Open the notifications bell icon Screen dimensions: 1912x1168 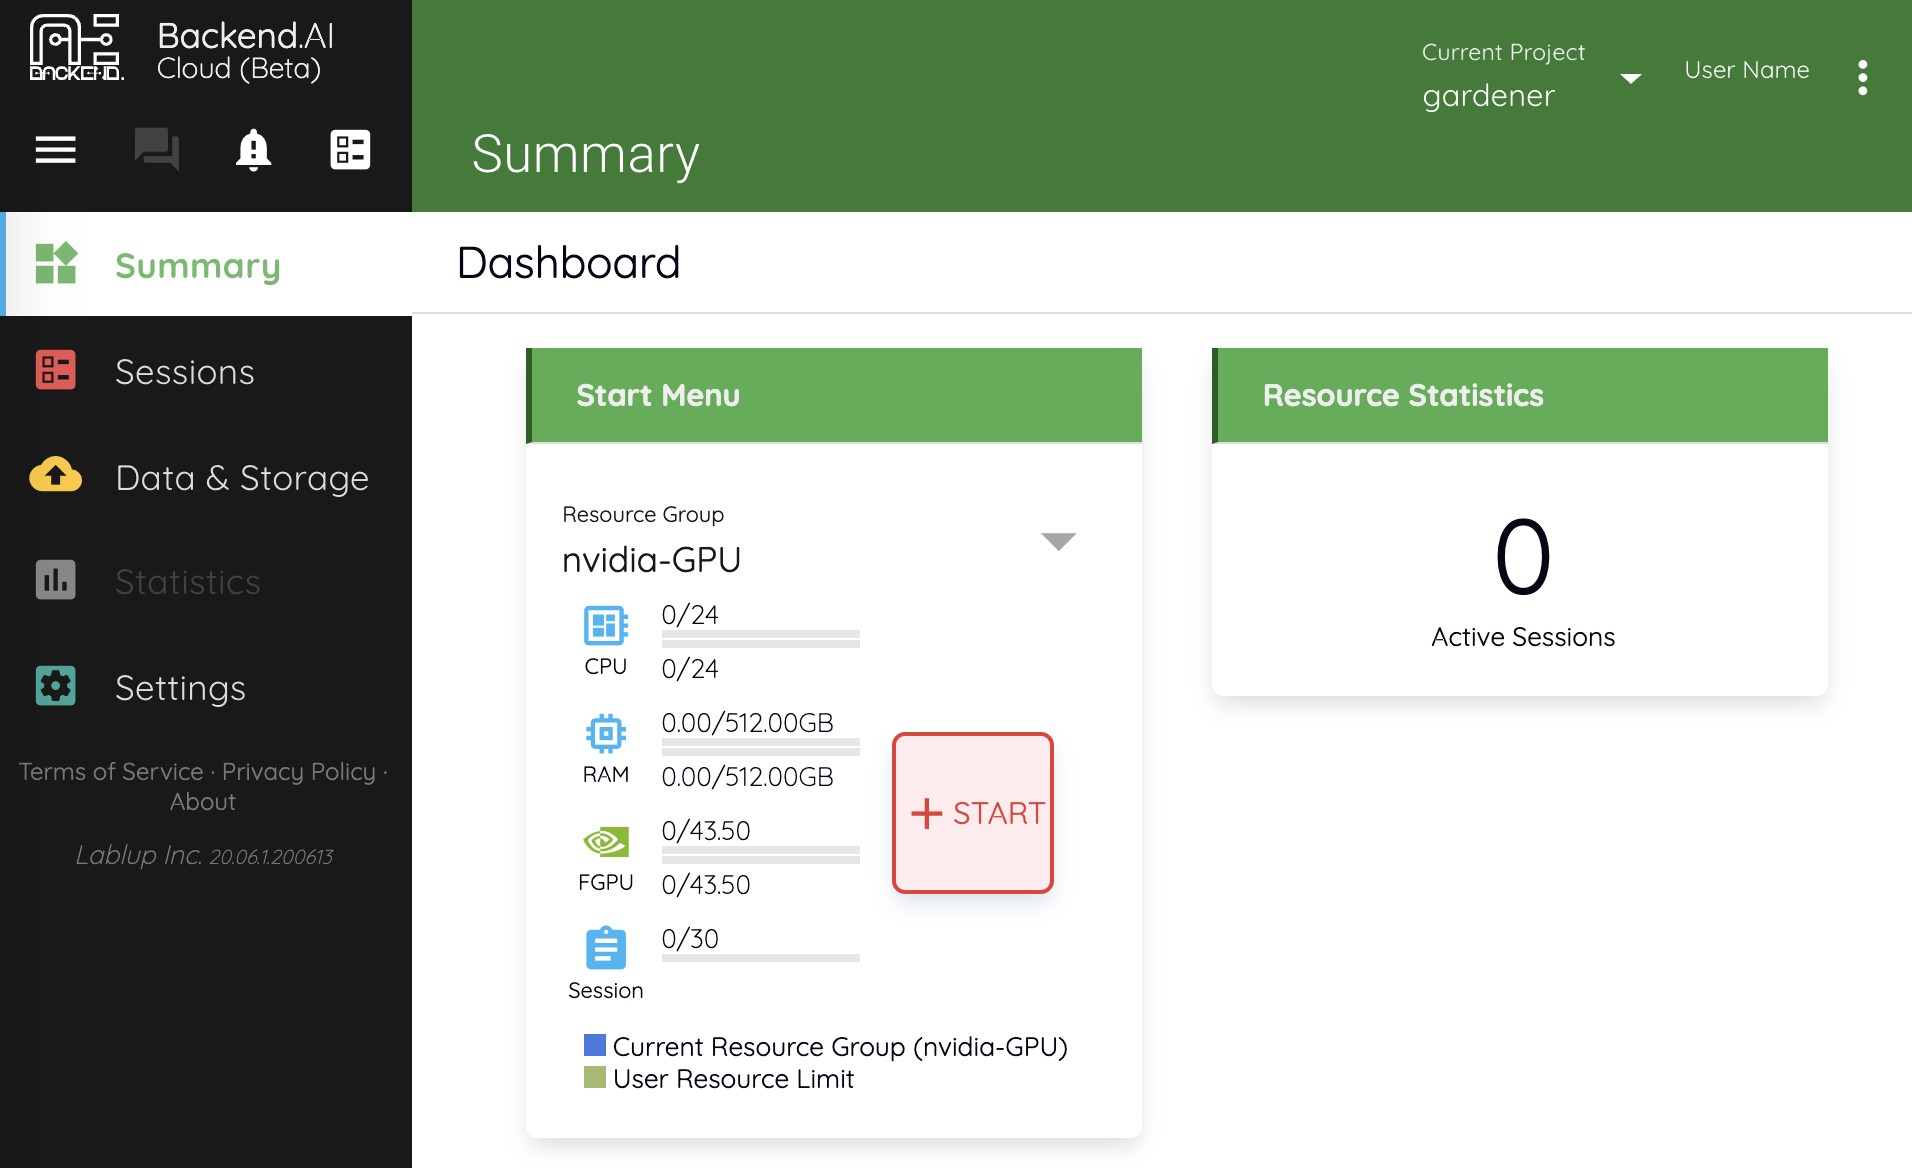coord(253,150)
